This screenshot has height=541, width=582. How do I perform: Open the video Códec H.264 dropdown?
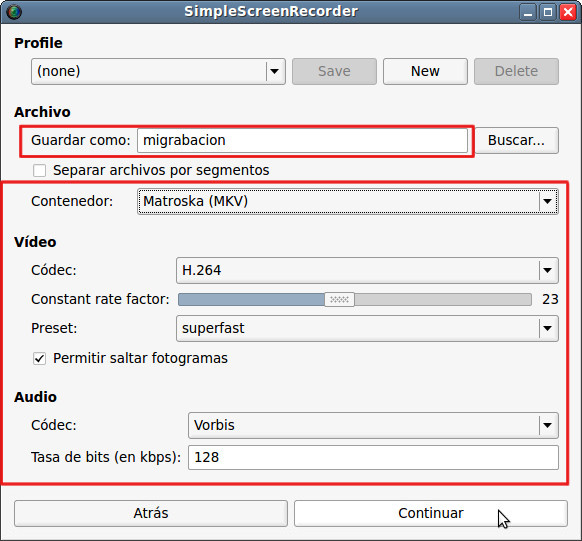click(x=367, y=270)
